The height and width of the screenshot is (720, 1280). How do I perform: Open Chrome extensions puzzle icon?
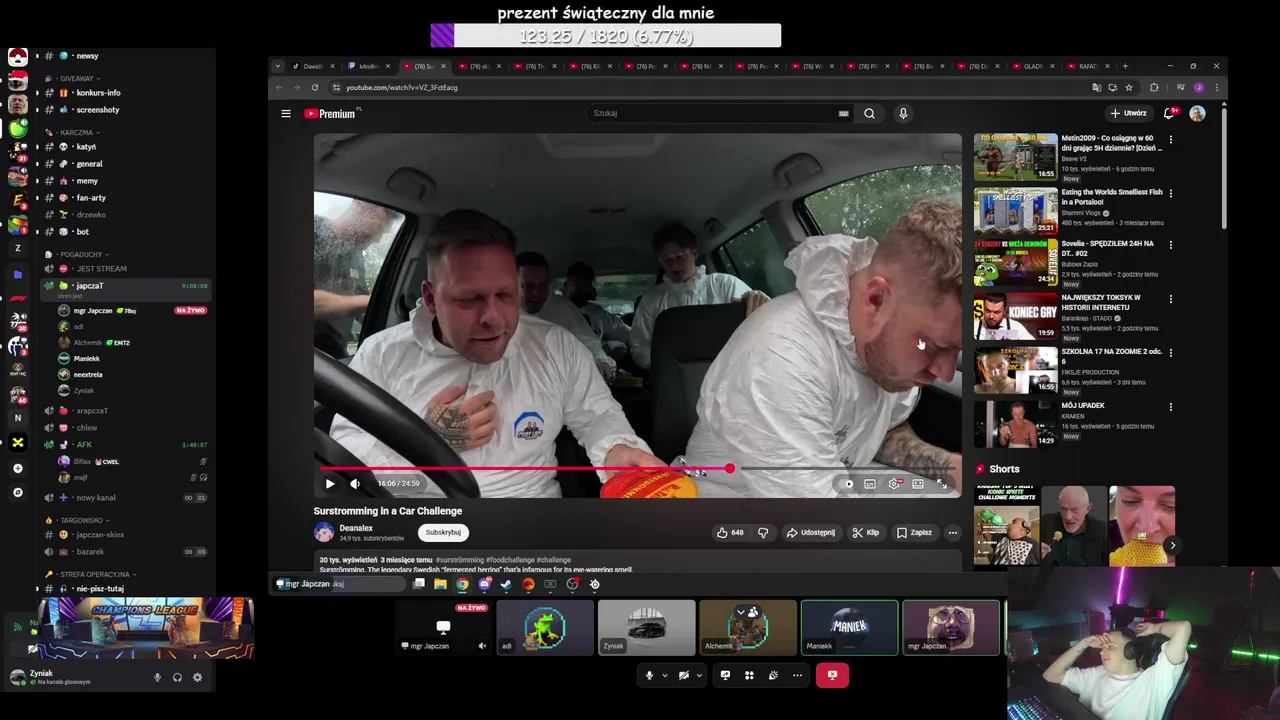tap(1154, 87)
